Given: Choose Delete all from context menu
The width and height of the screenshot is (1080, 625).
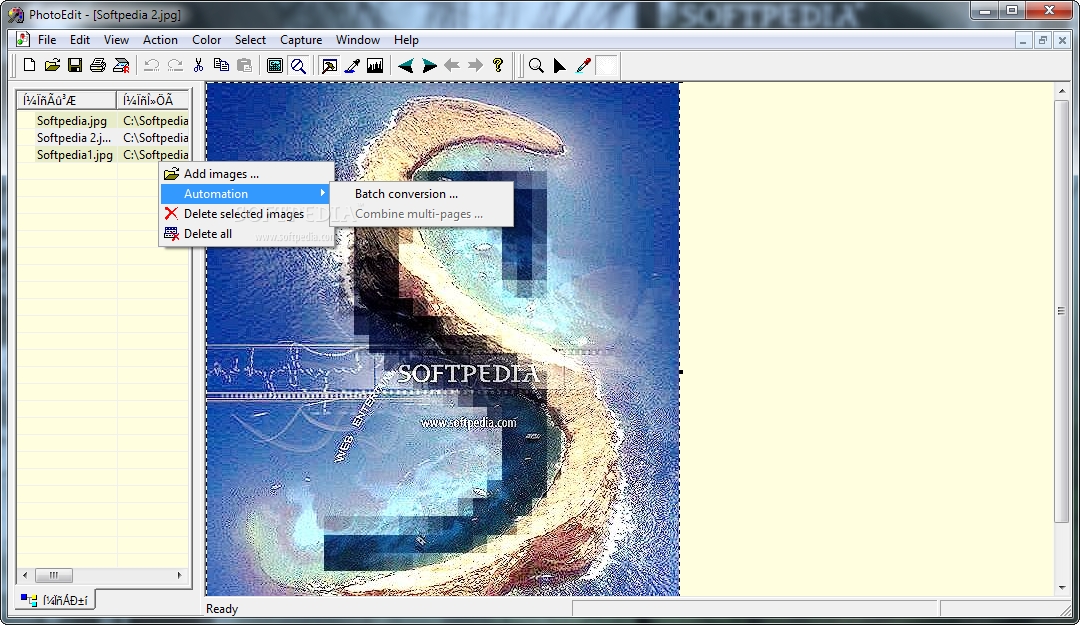Looking at the screenshot, I should pyautogui.click(x=247, y=234).
